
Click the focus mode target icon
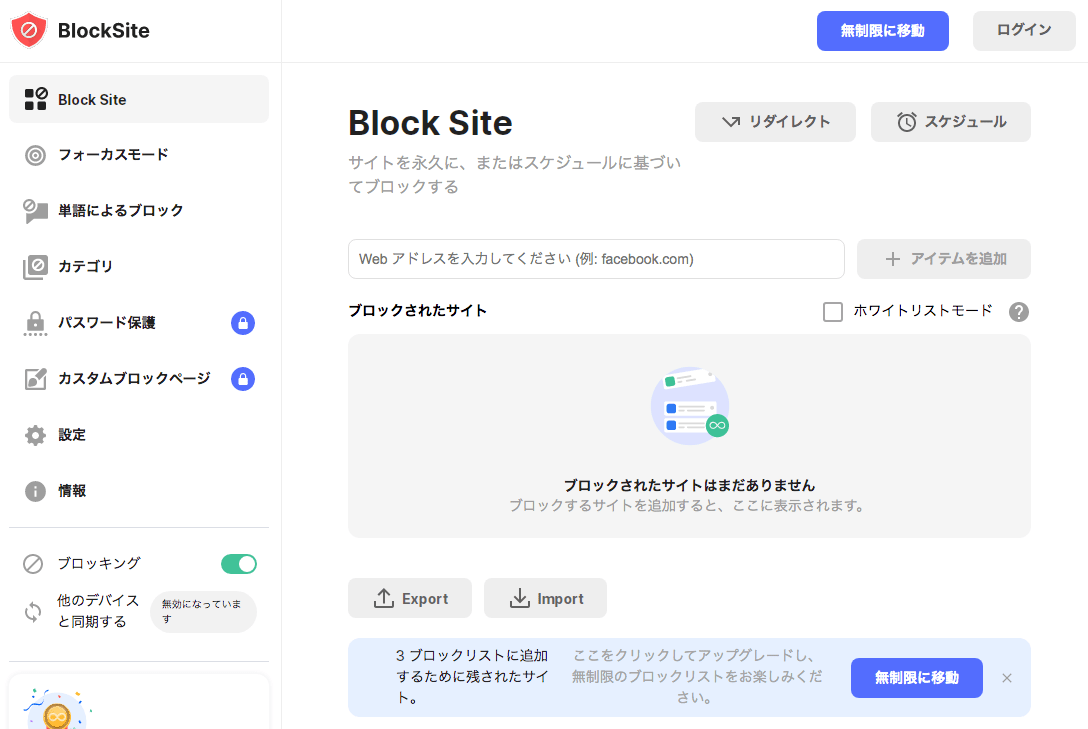(x=35, y=155)
